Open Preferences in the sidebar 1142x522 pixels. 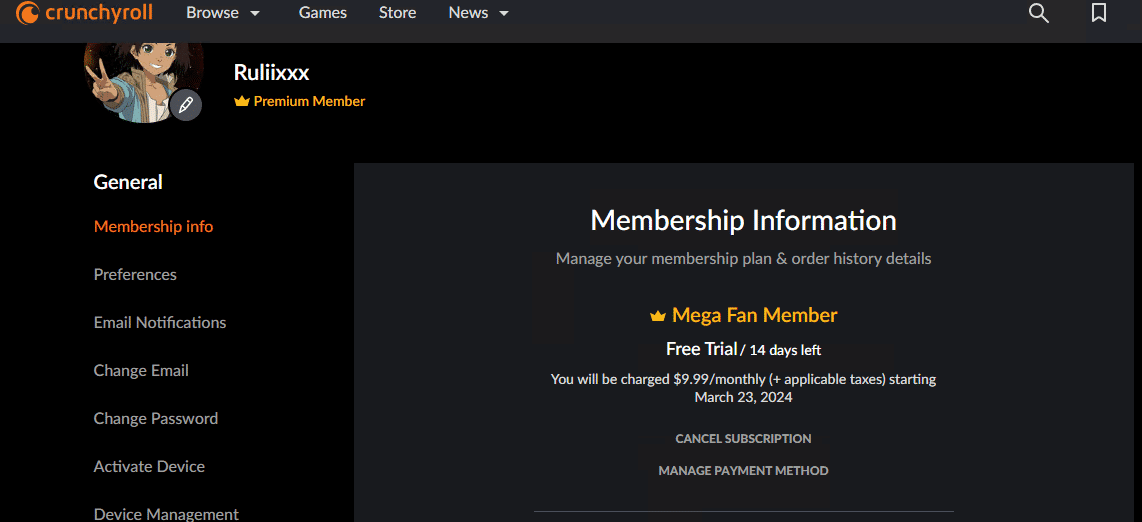click(x=135, y=275)
